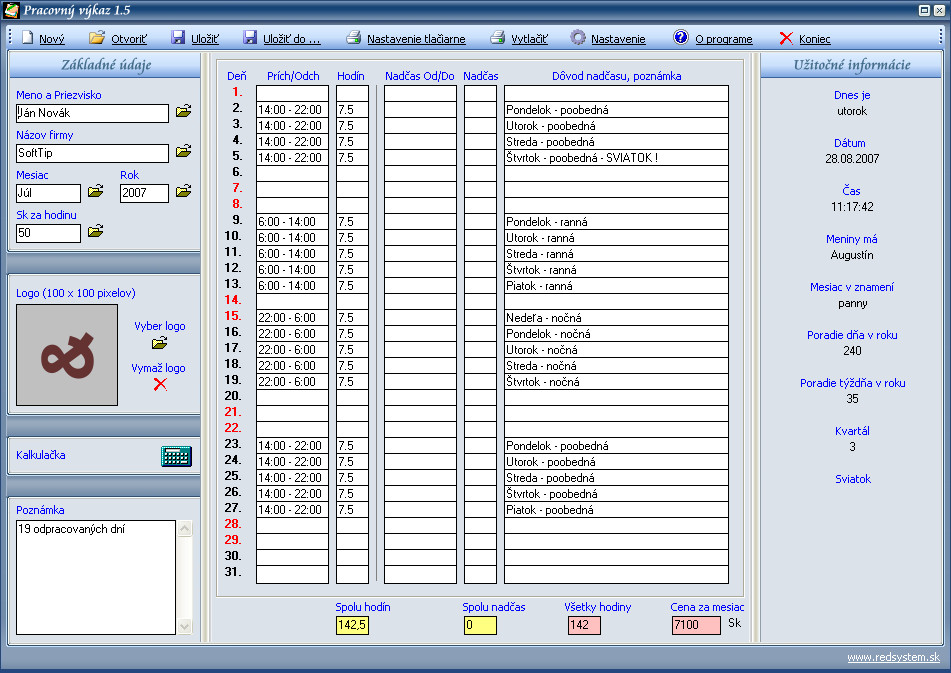Open folder icon next to Mesiac field
This screenshot has height=673, width=951.
(95, 192)
